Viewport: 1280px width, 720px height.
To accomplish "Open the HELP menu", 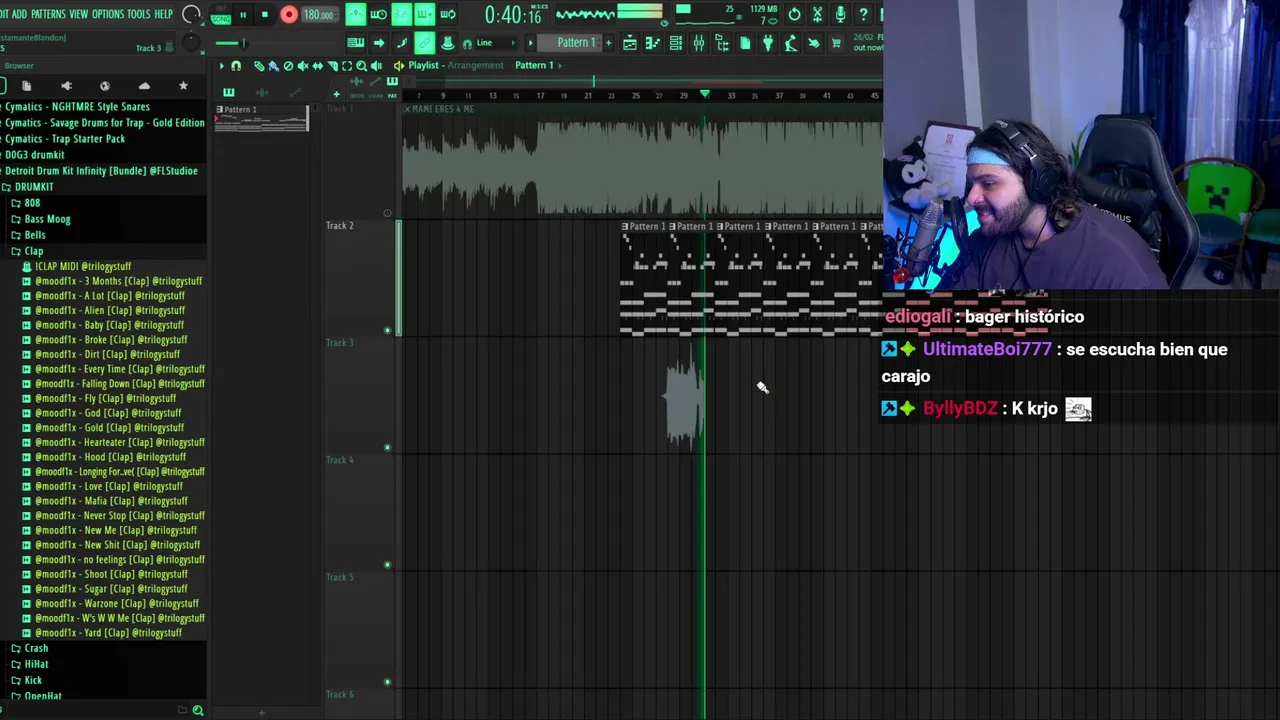I will tap(163, 14).
